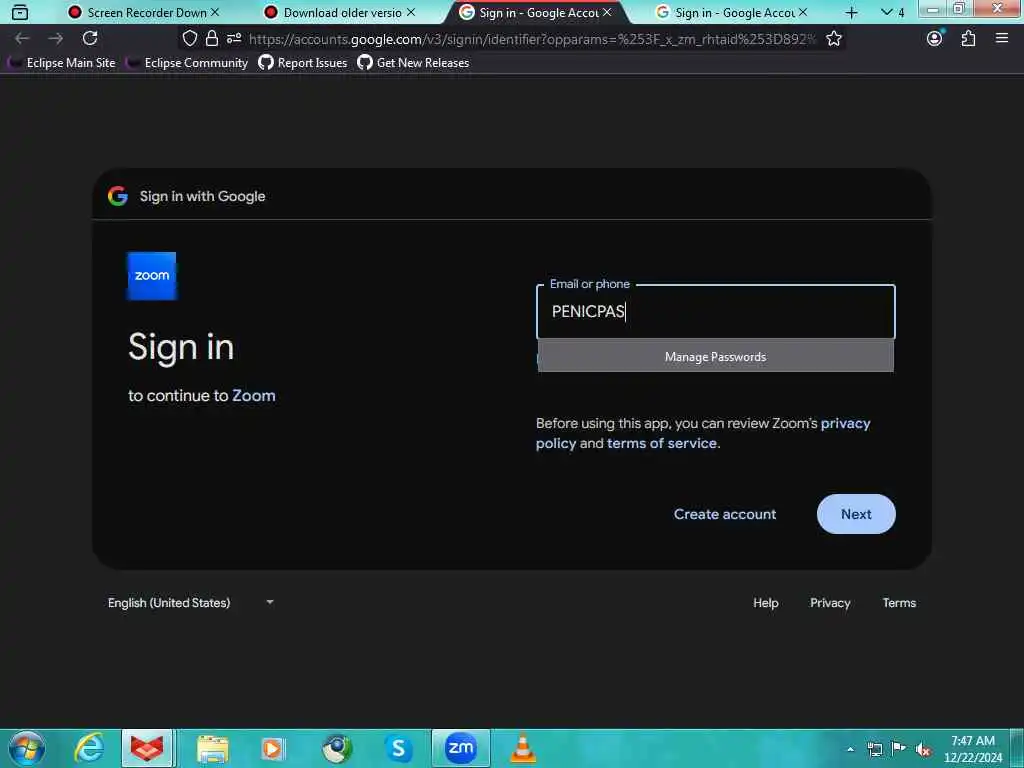Viewport: 1024px width, 768px height.
Task: Open Zoom app in the taskbar
Action: pyautogui.click(x=461, y=748)
